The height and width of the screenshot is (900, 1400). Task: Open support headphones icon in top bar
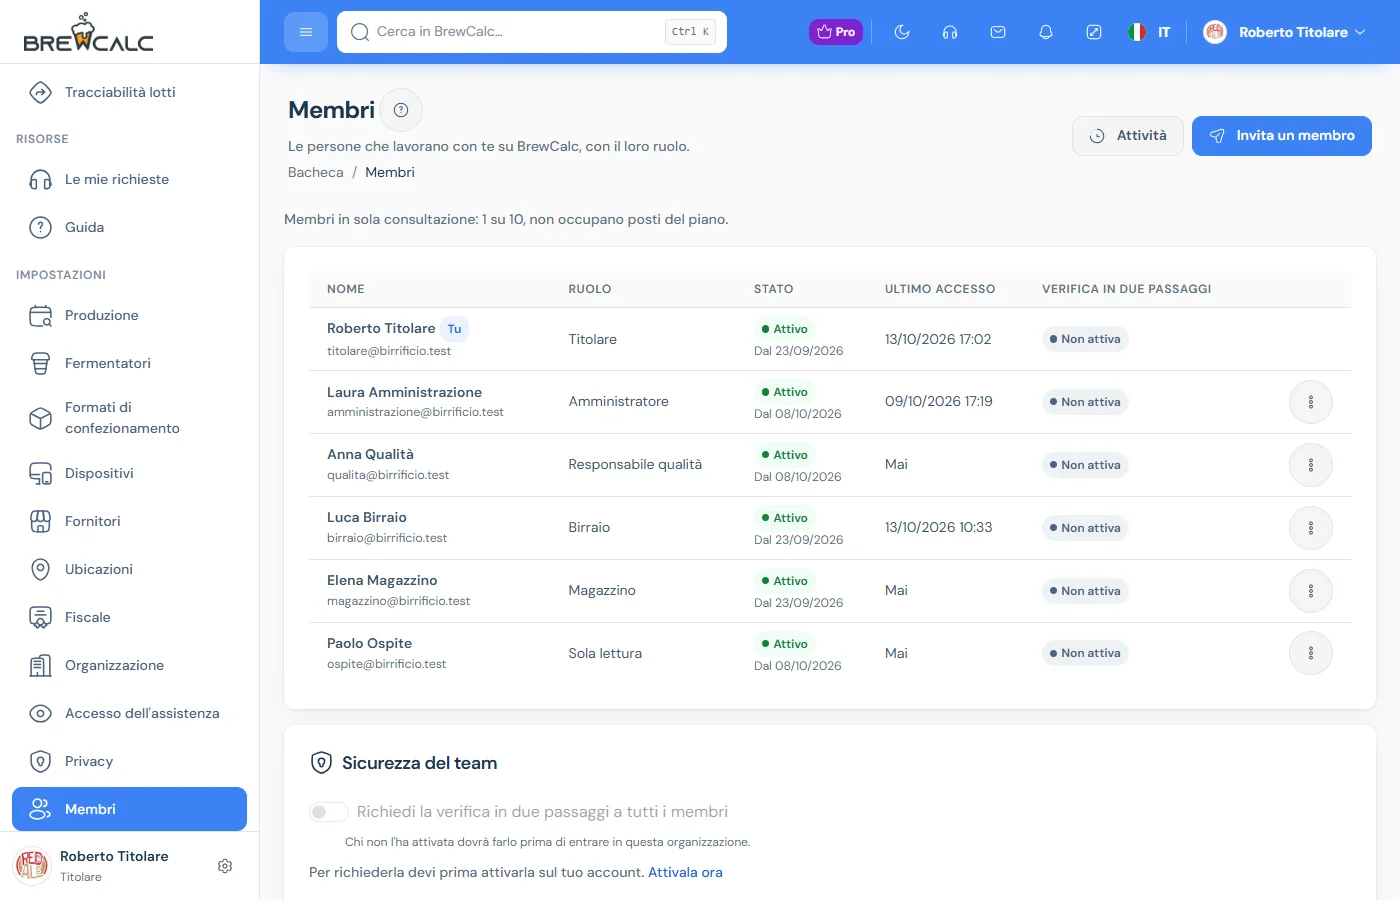pos(950,32)
